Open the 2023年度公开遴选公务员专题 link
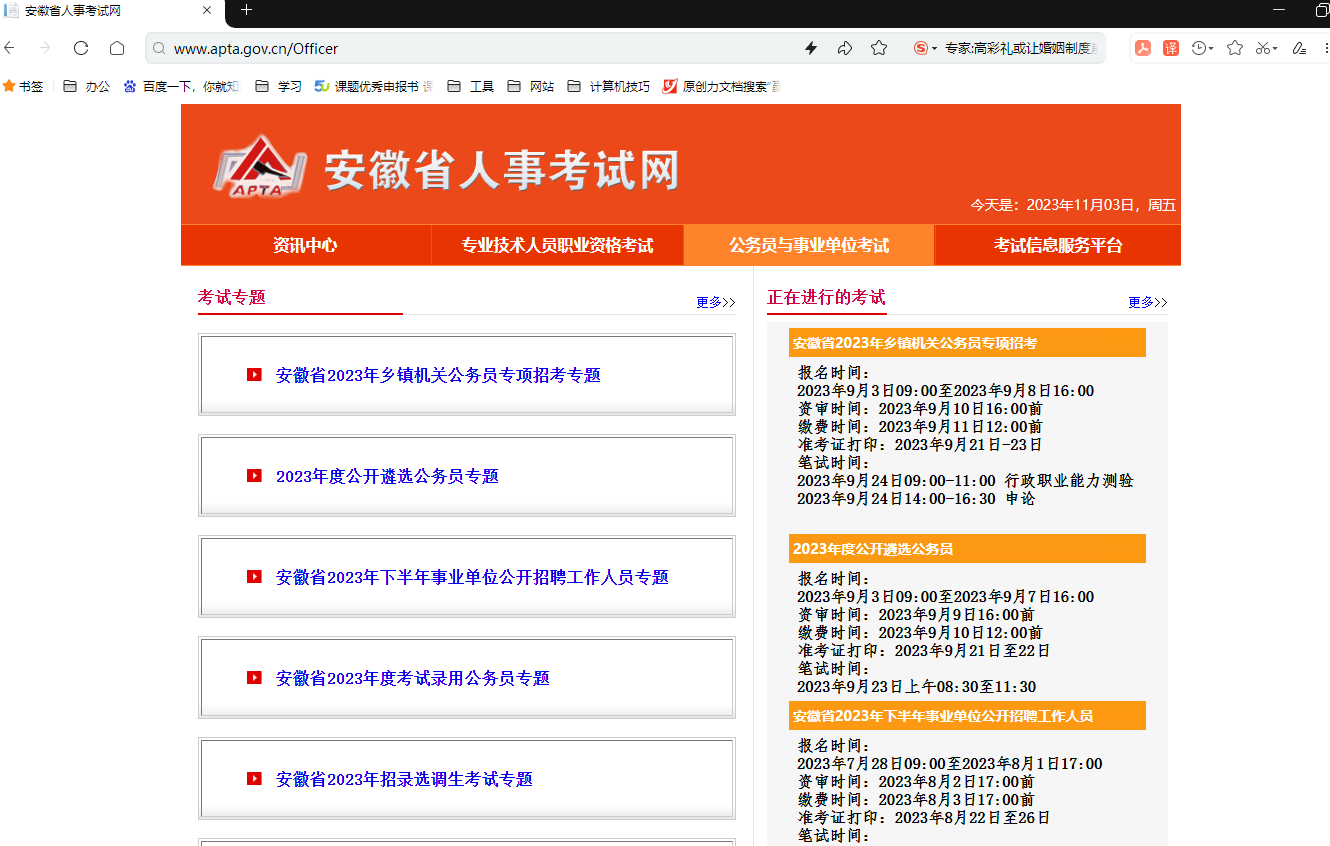 pos(387,476)
